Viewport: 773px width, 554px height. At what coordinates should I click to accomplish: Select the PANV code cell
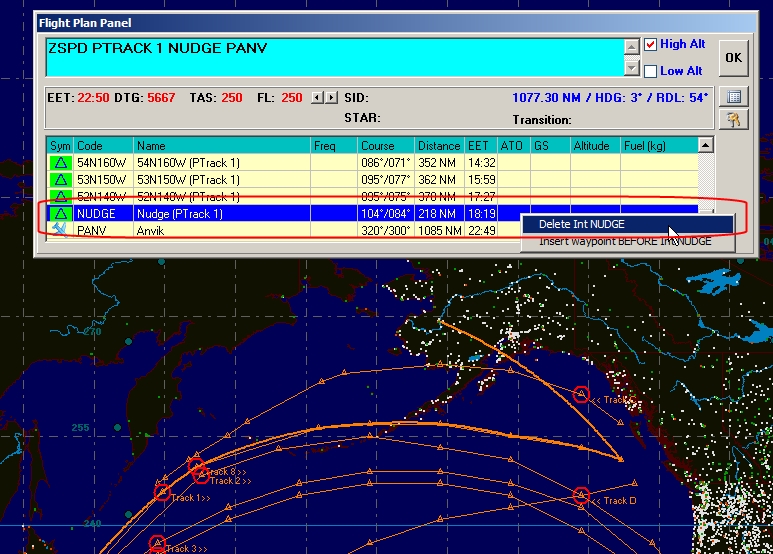pyautogui.click(x=104, y=230)
